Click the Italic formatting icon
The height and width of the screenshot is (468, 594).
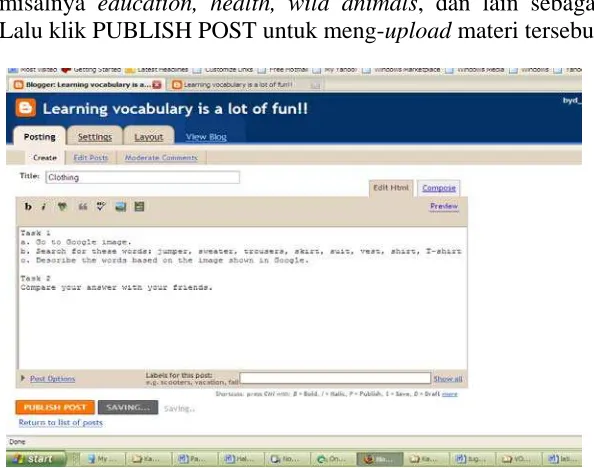click(44, 207)
